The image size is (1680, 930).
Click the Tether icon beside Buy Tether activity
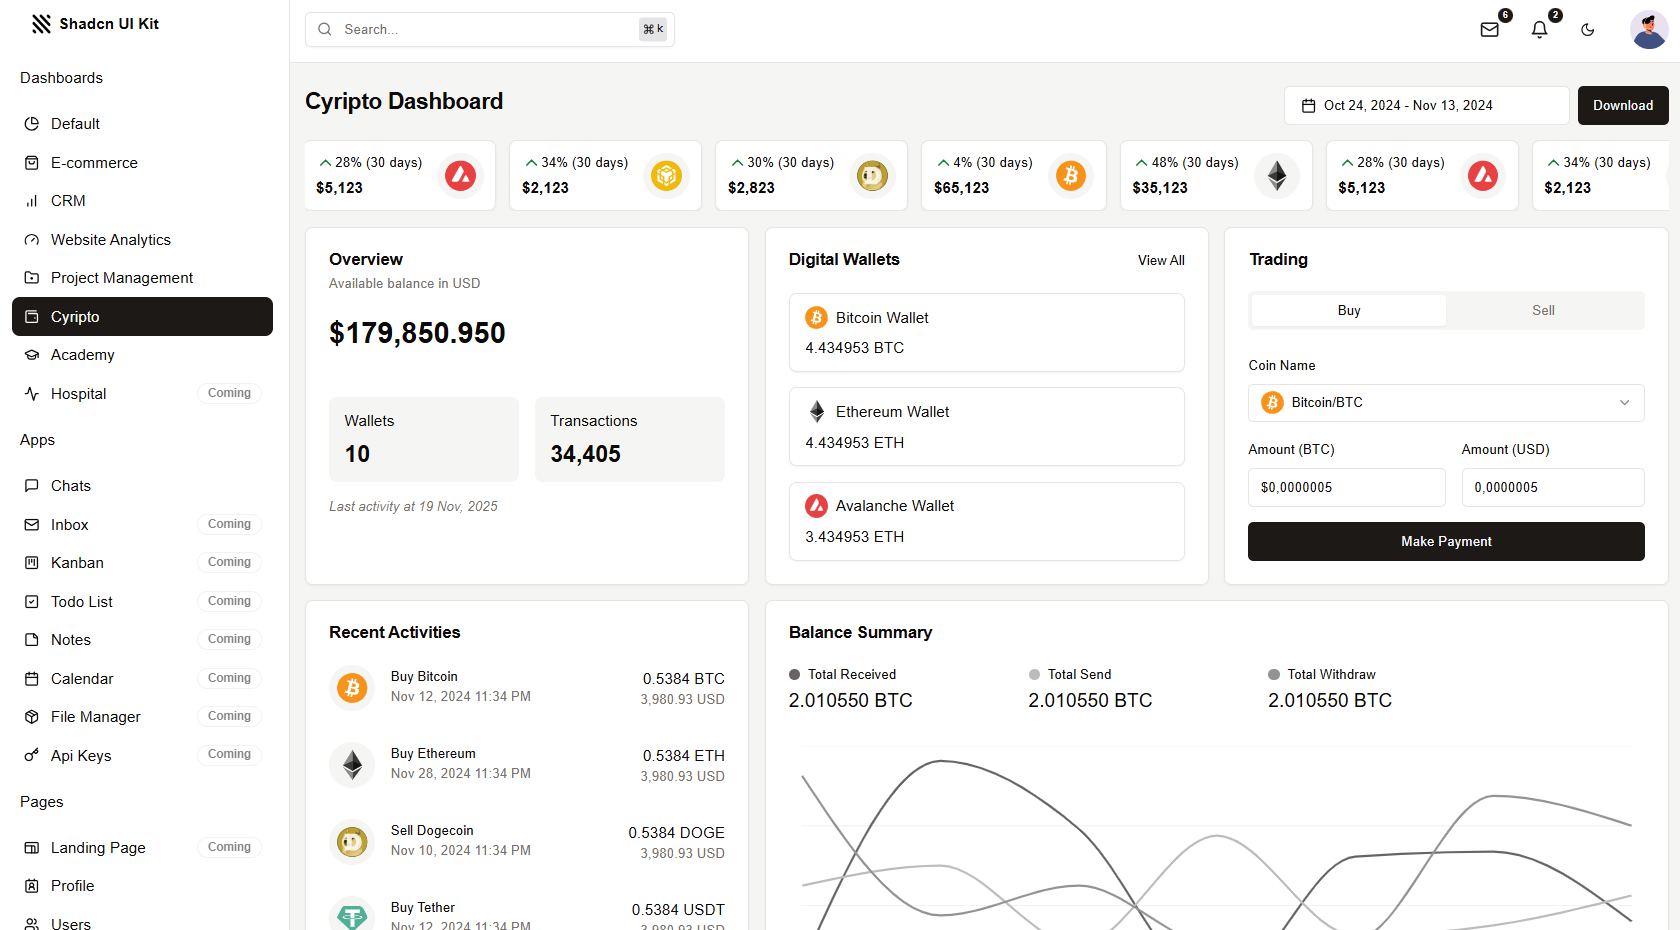coord(352,915)
